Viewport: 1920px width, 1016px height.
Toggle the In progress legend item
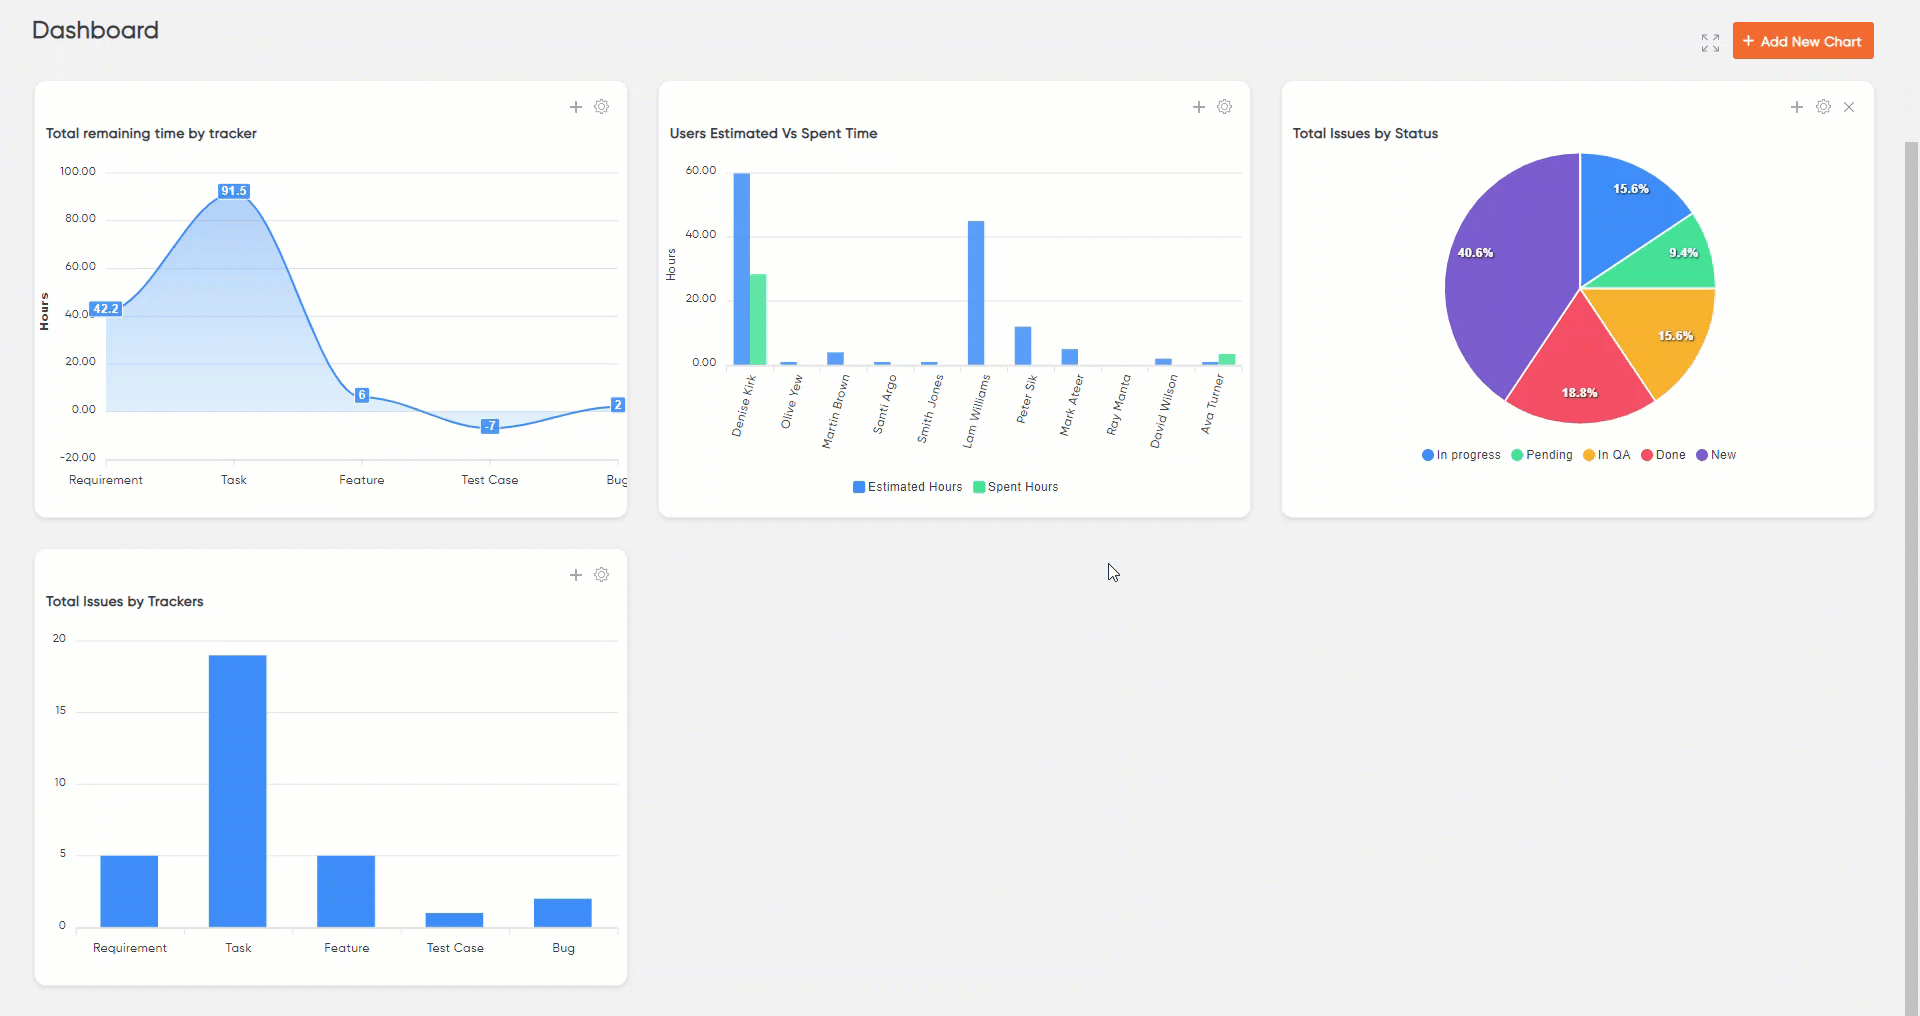point(1461,455)
